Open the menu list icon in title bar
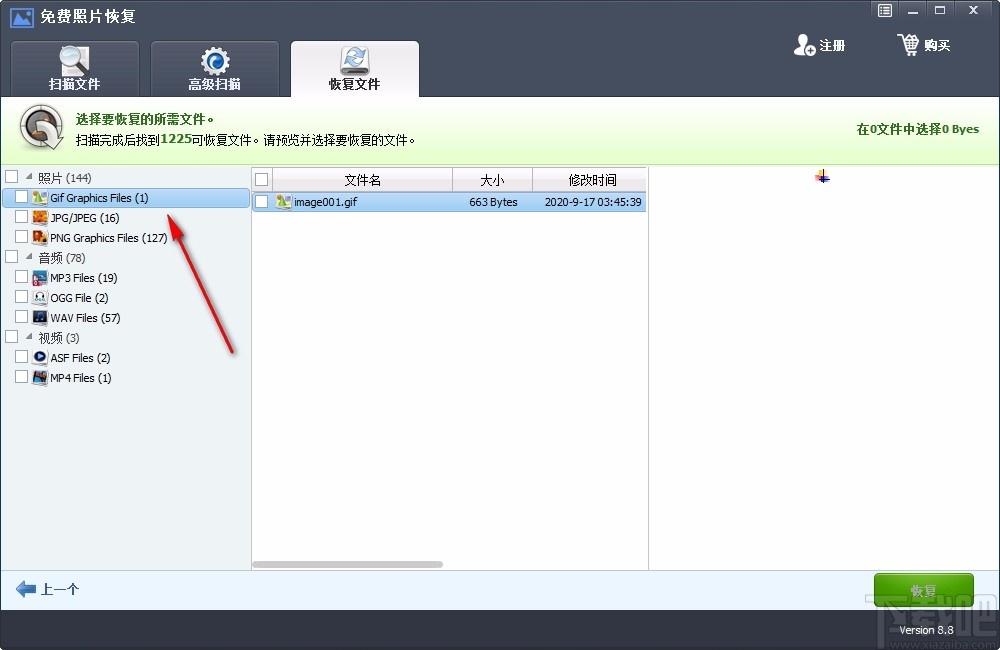1000x650 pixels. (x=885, y=10)
